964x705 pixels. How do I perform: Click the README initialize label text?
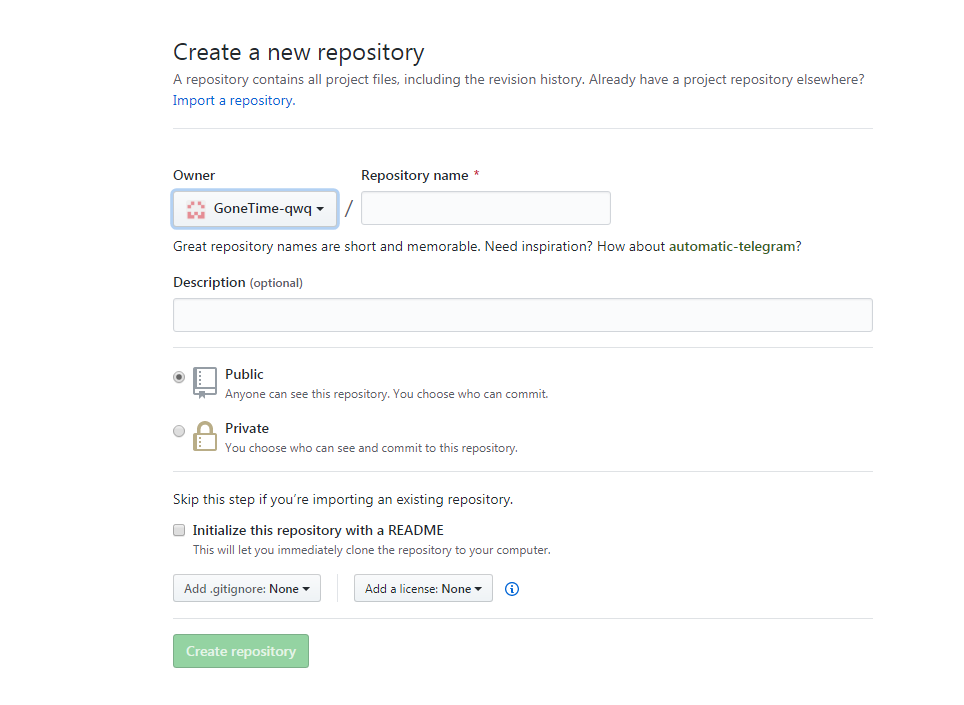click(x=318, y=530)
